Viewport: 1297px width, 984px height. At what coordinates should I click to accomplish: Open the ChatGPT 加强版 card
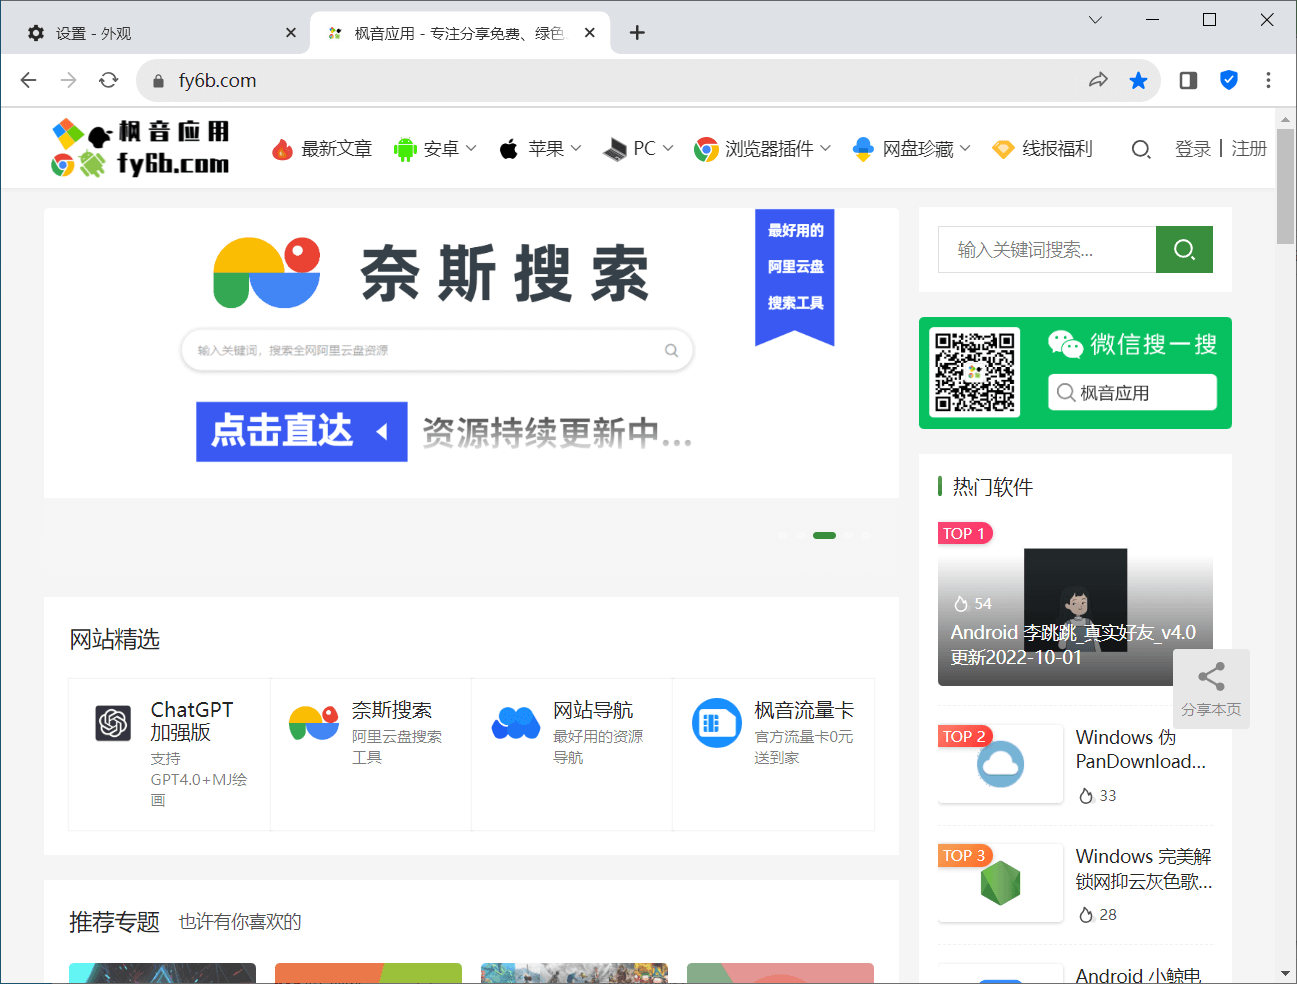[169, 754]
